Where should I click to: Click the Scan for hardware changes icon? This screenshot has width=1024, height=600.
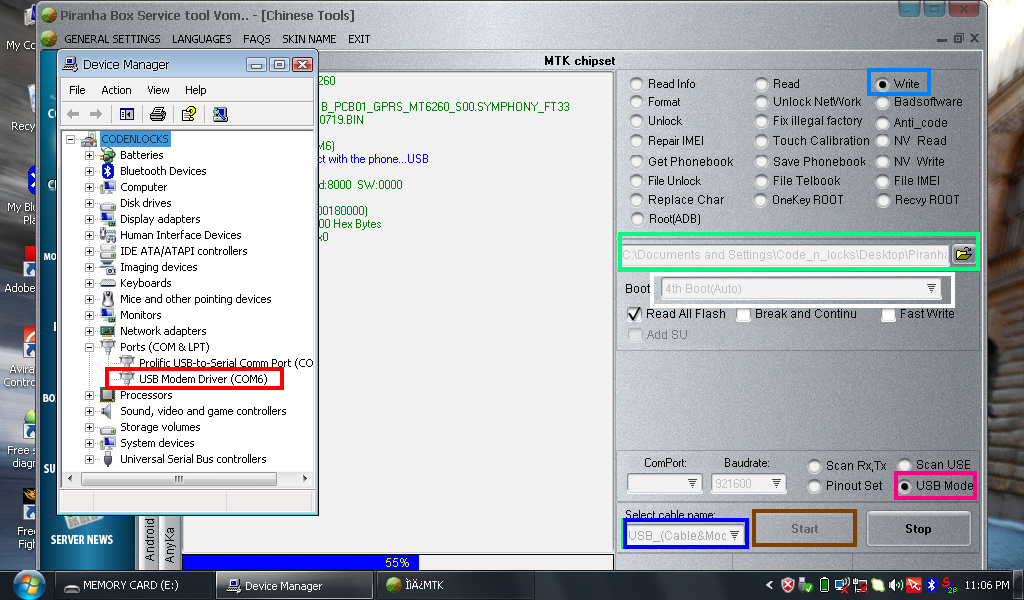pyautogui.click(x=220, y=114)
